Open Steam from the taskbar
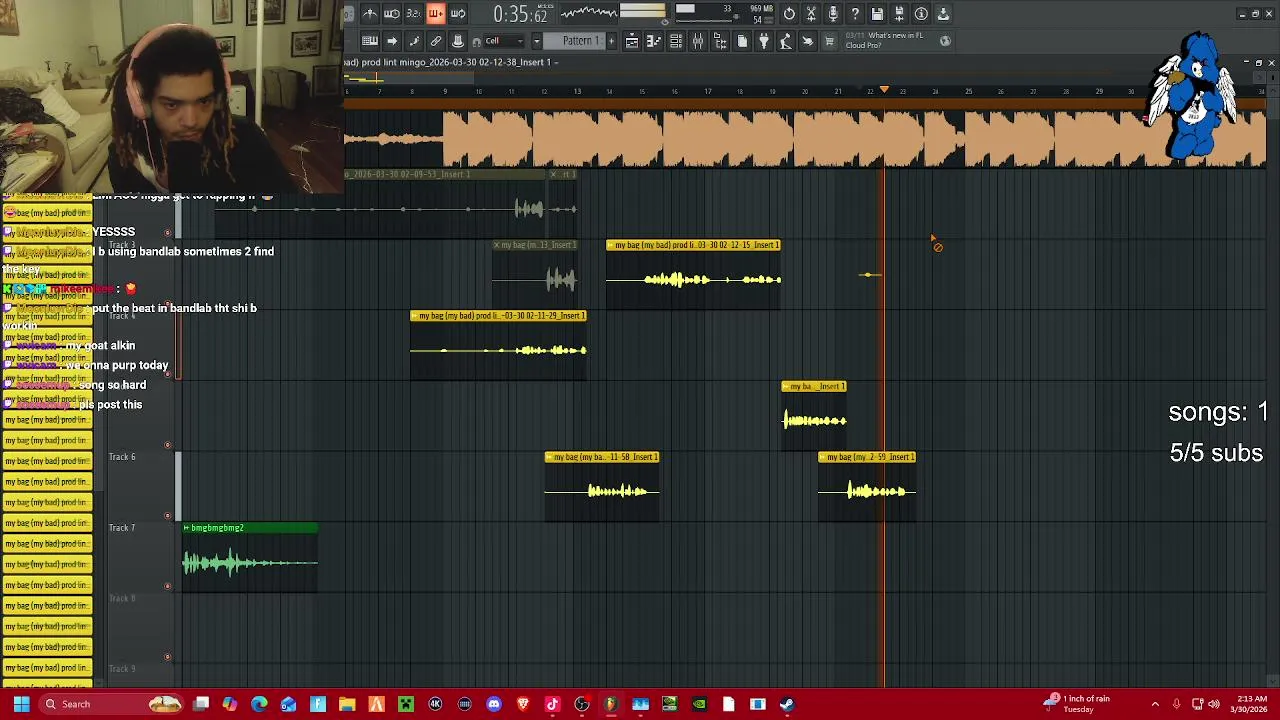This screenshot has width=1280, height=720. 786,704
